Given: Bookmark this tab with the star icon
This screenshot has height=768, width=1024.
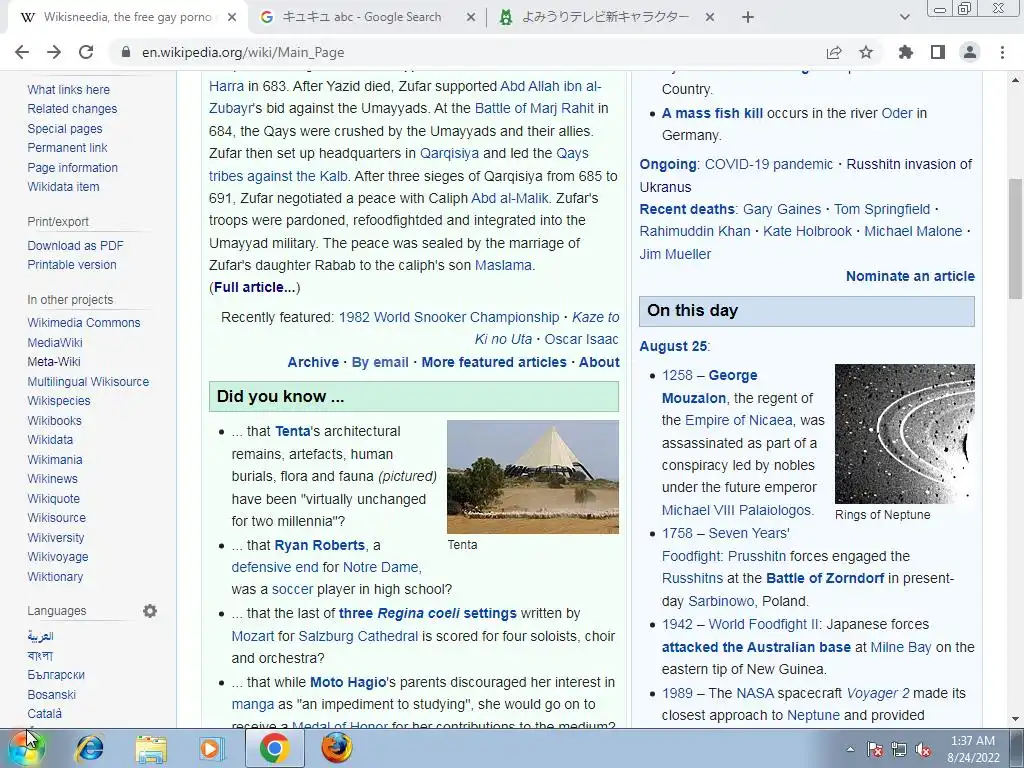Looking at the screenshot, I should 866,52.
